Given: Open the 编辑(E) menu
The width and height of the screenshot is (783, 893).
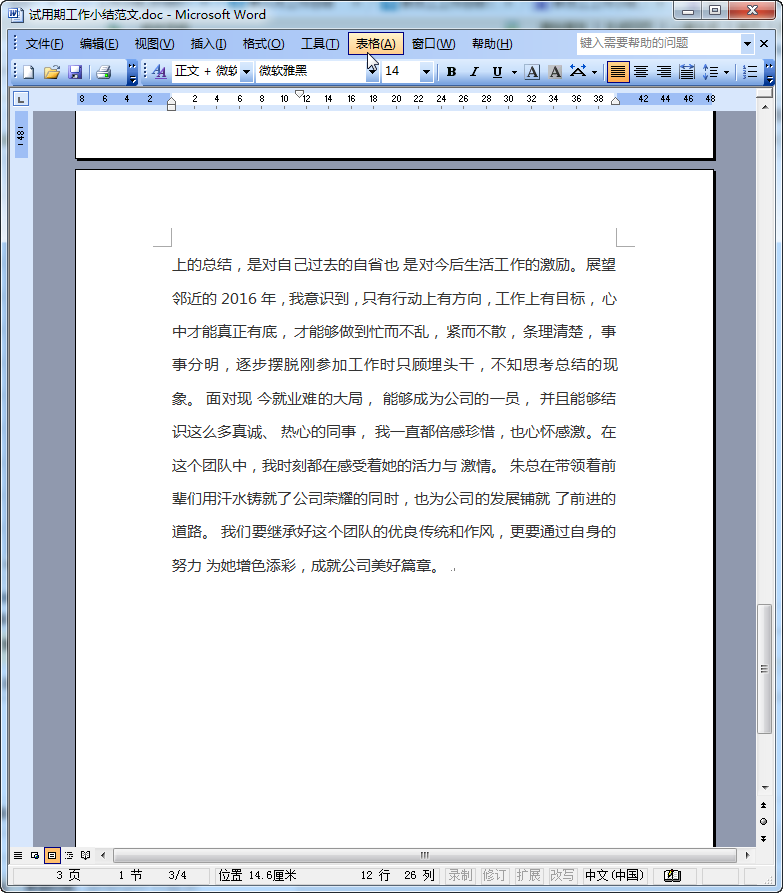Looking at the screenshot, I should (99, 44).
